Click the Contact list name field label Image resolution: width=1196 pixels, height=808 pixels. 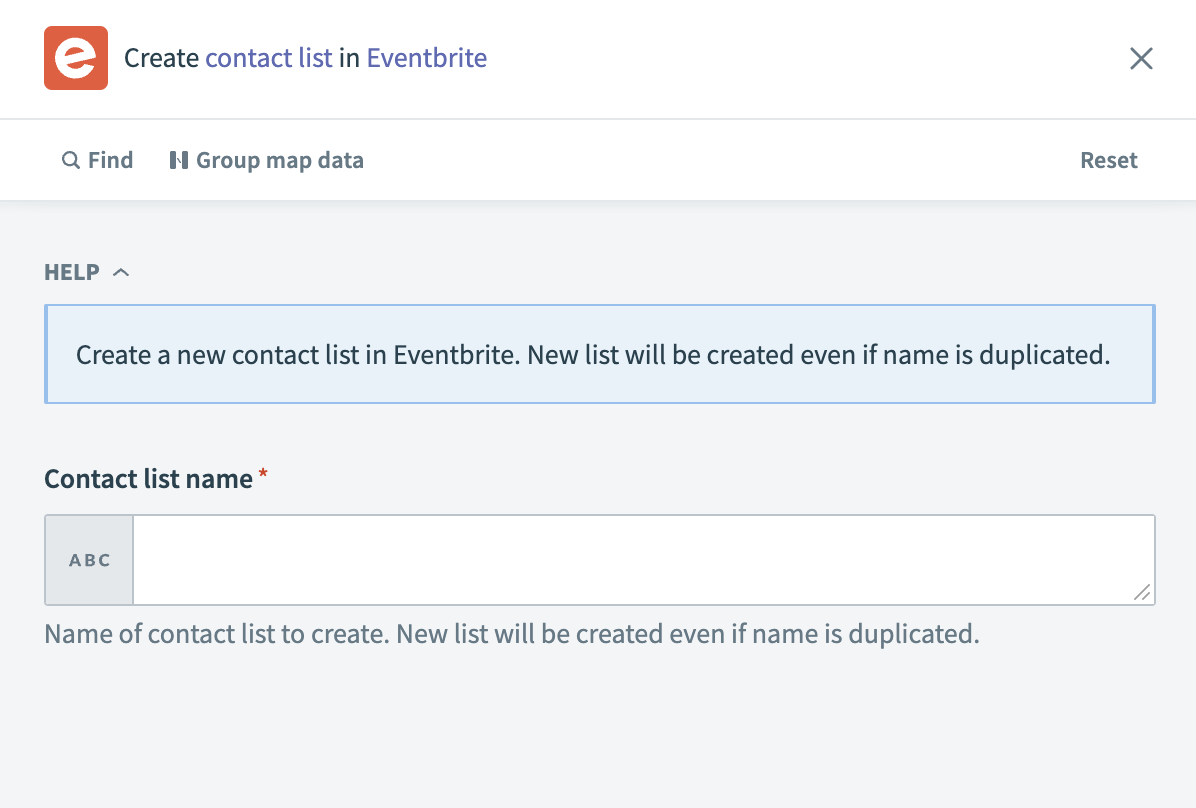(x=146, y=478)
